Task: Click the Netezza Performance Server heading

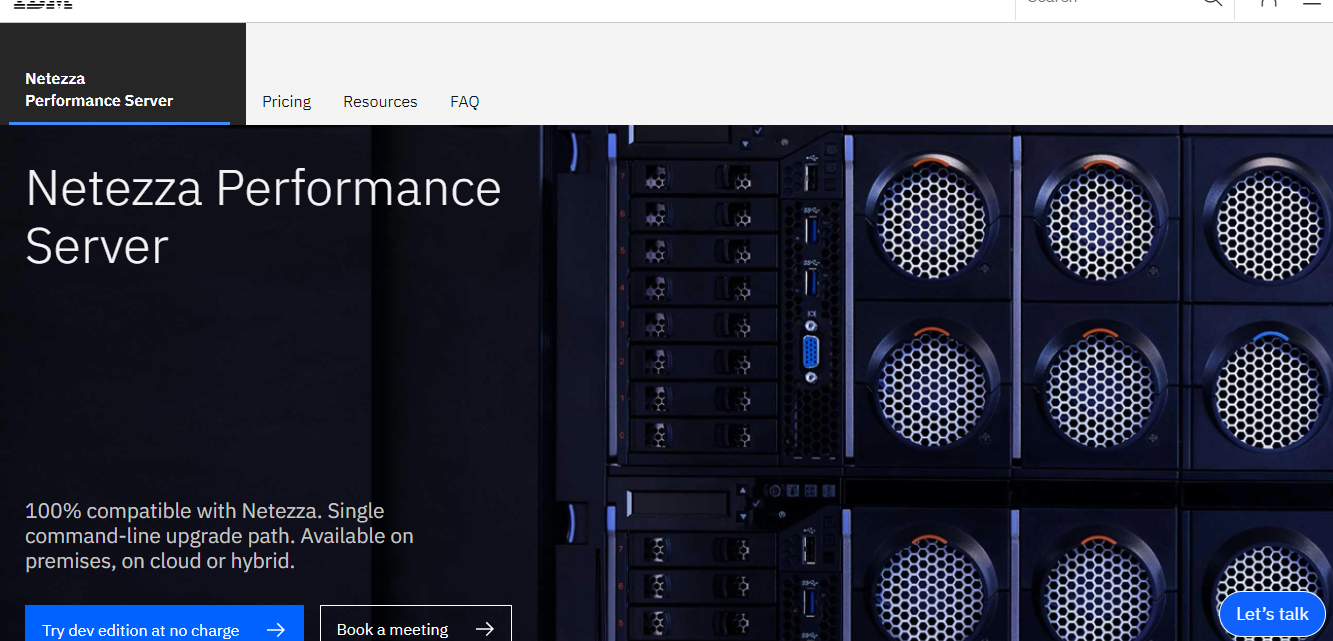Action: 263,216
